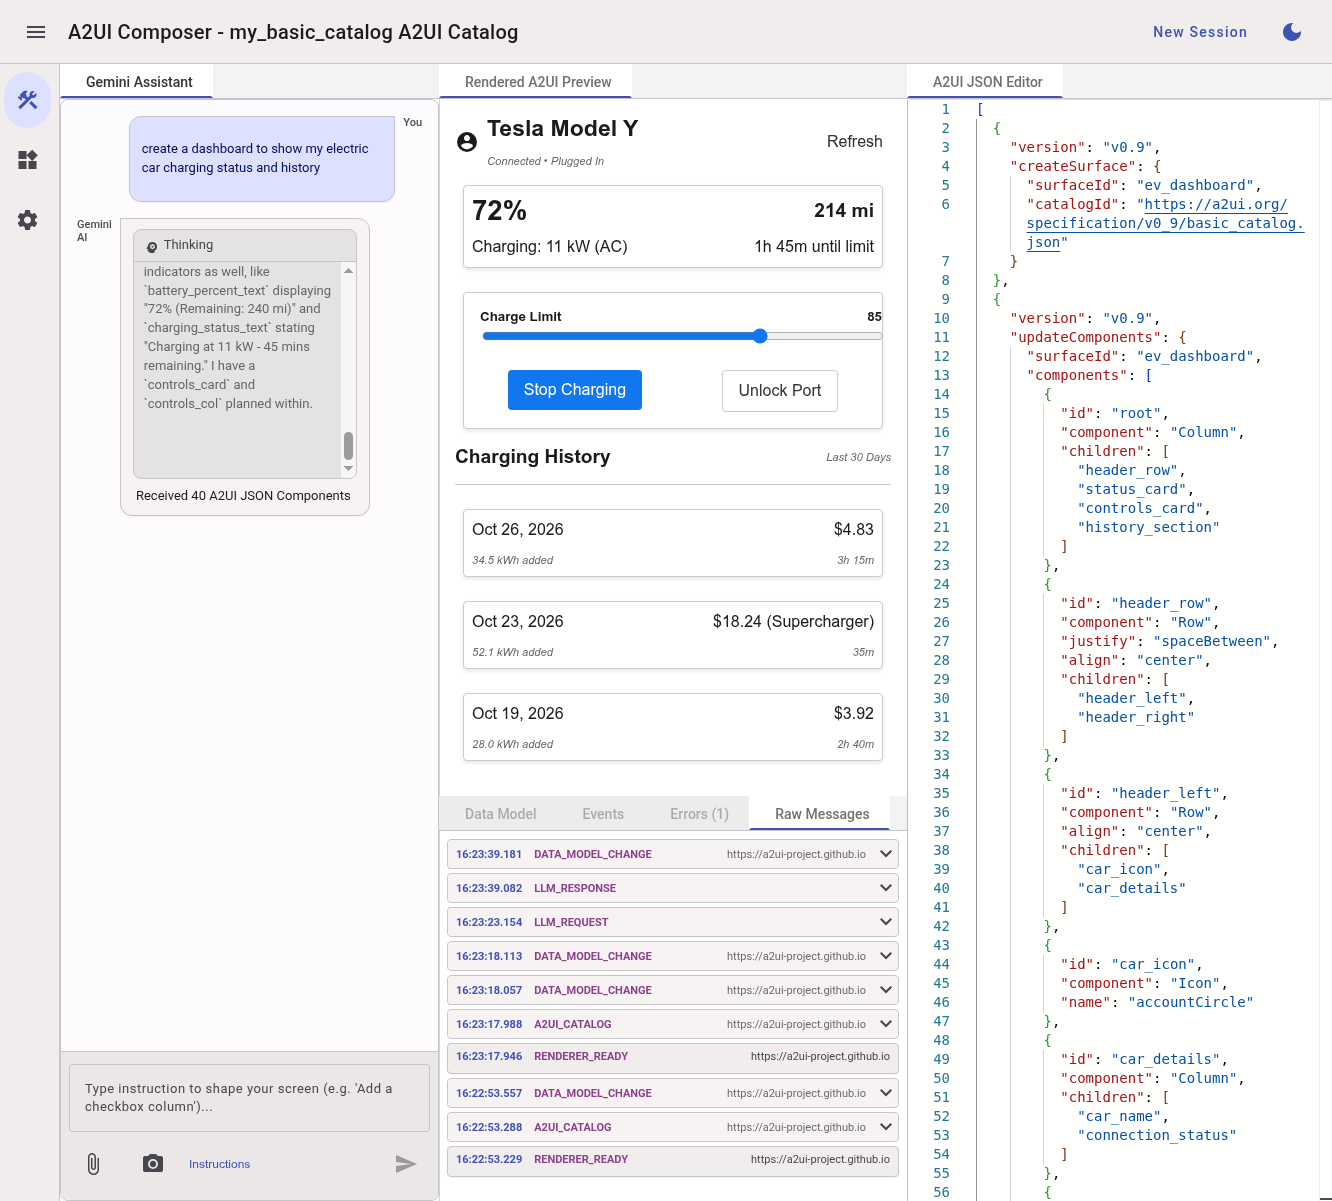Open the widgets catalog sidebar icon
The width and height of the screenshot is (1332, 1201).
(28, 160)
